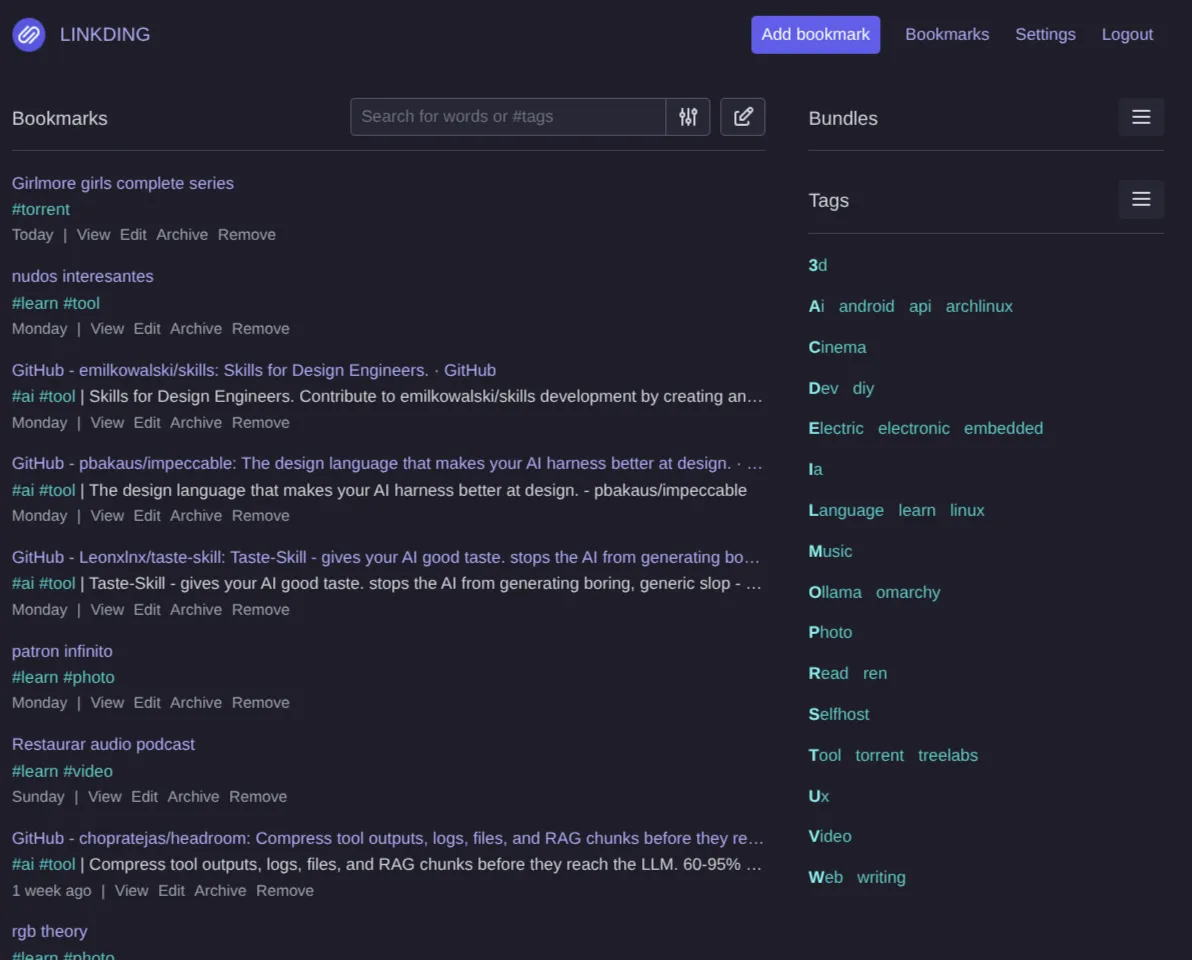Screen dimensions: 1192x960
Task: Choose the omarchy tag
Action: 908,592
